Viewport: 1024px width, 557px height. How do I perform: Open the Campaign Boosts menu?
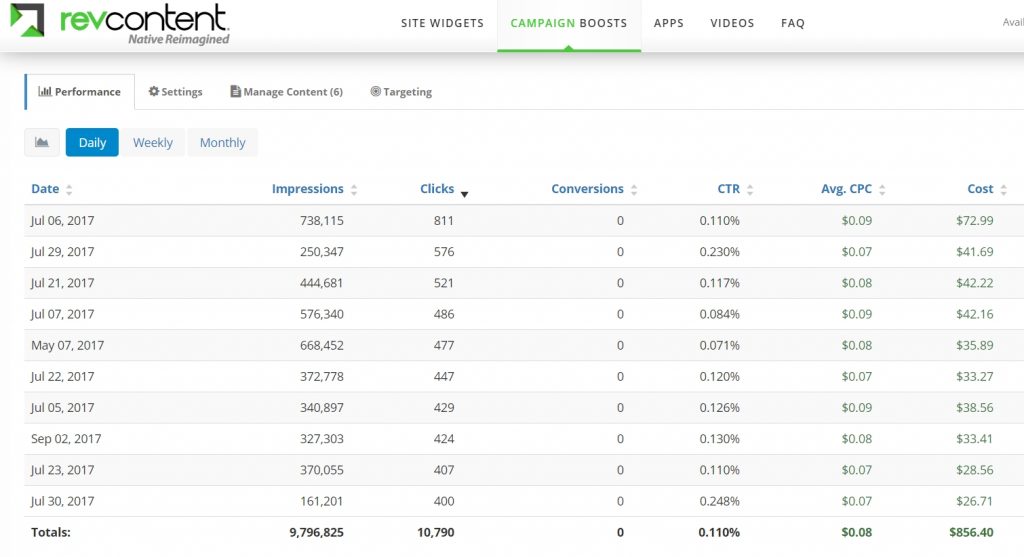click(x=568, y=23)
